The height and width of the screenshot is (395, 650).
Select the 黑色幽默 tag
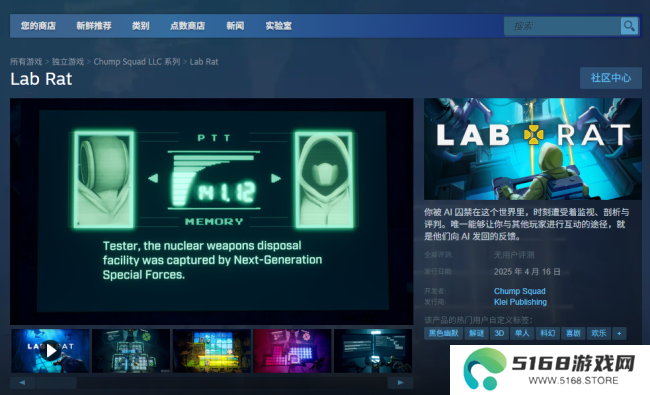click(443, 333)
